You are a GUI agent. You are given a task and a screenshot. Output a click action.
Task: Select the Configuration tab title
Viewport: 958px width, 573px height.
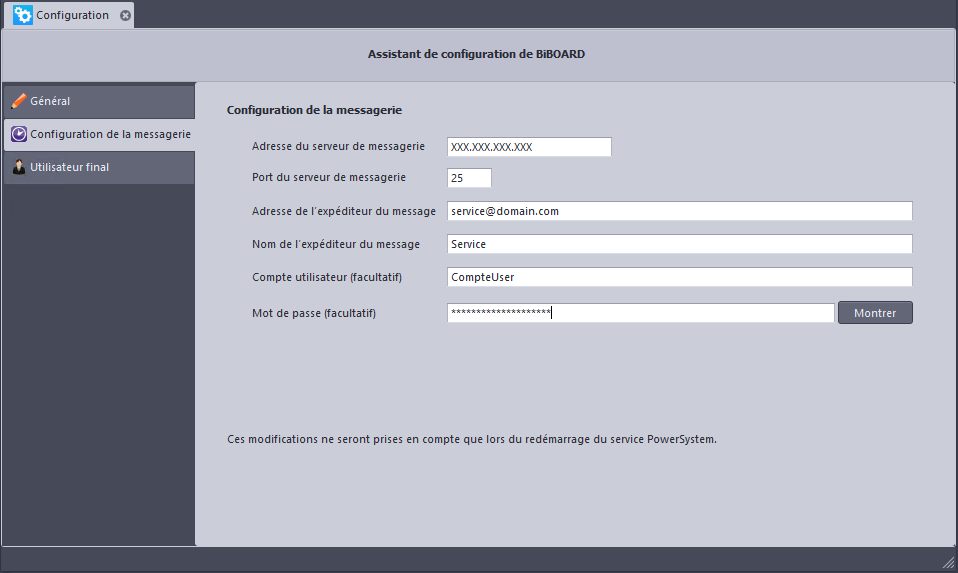[72, 15]
